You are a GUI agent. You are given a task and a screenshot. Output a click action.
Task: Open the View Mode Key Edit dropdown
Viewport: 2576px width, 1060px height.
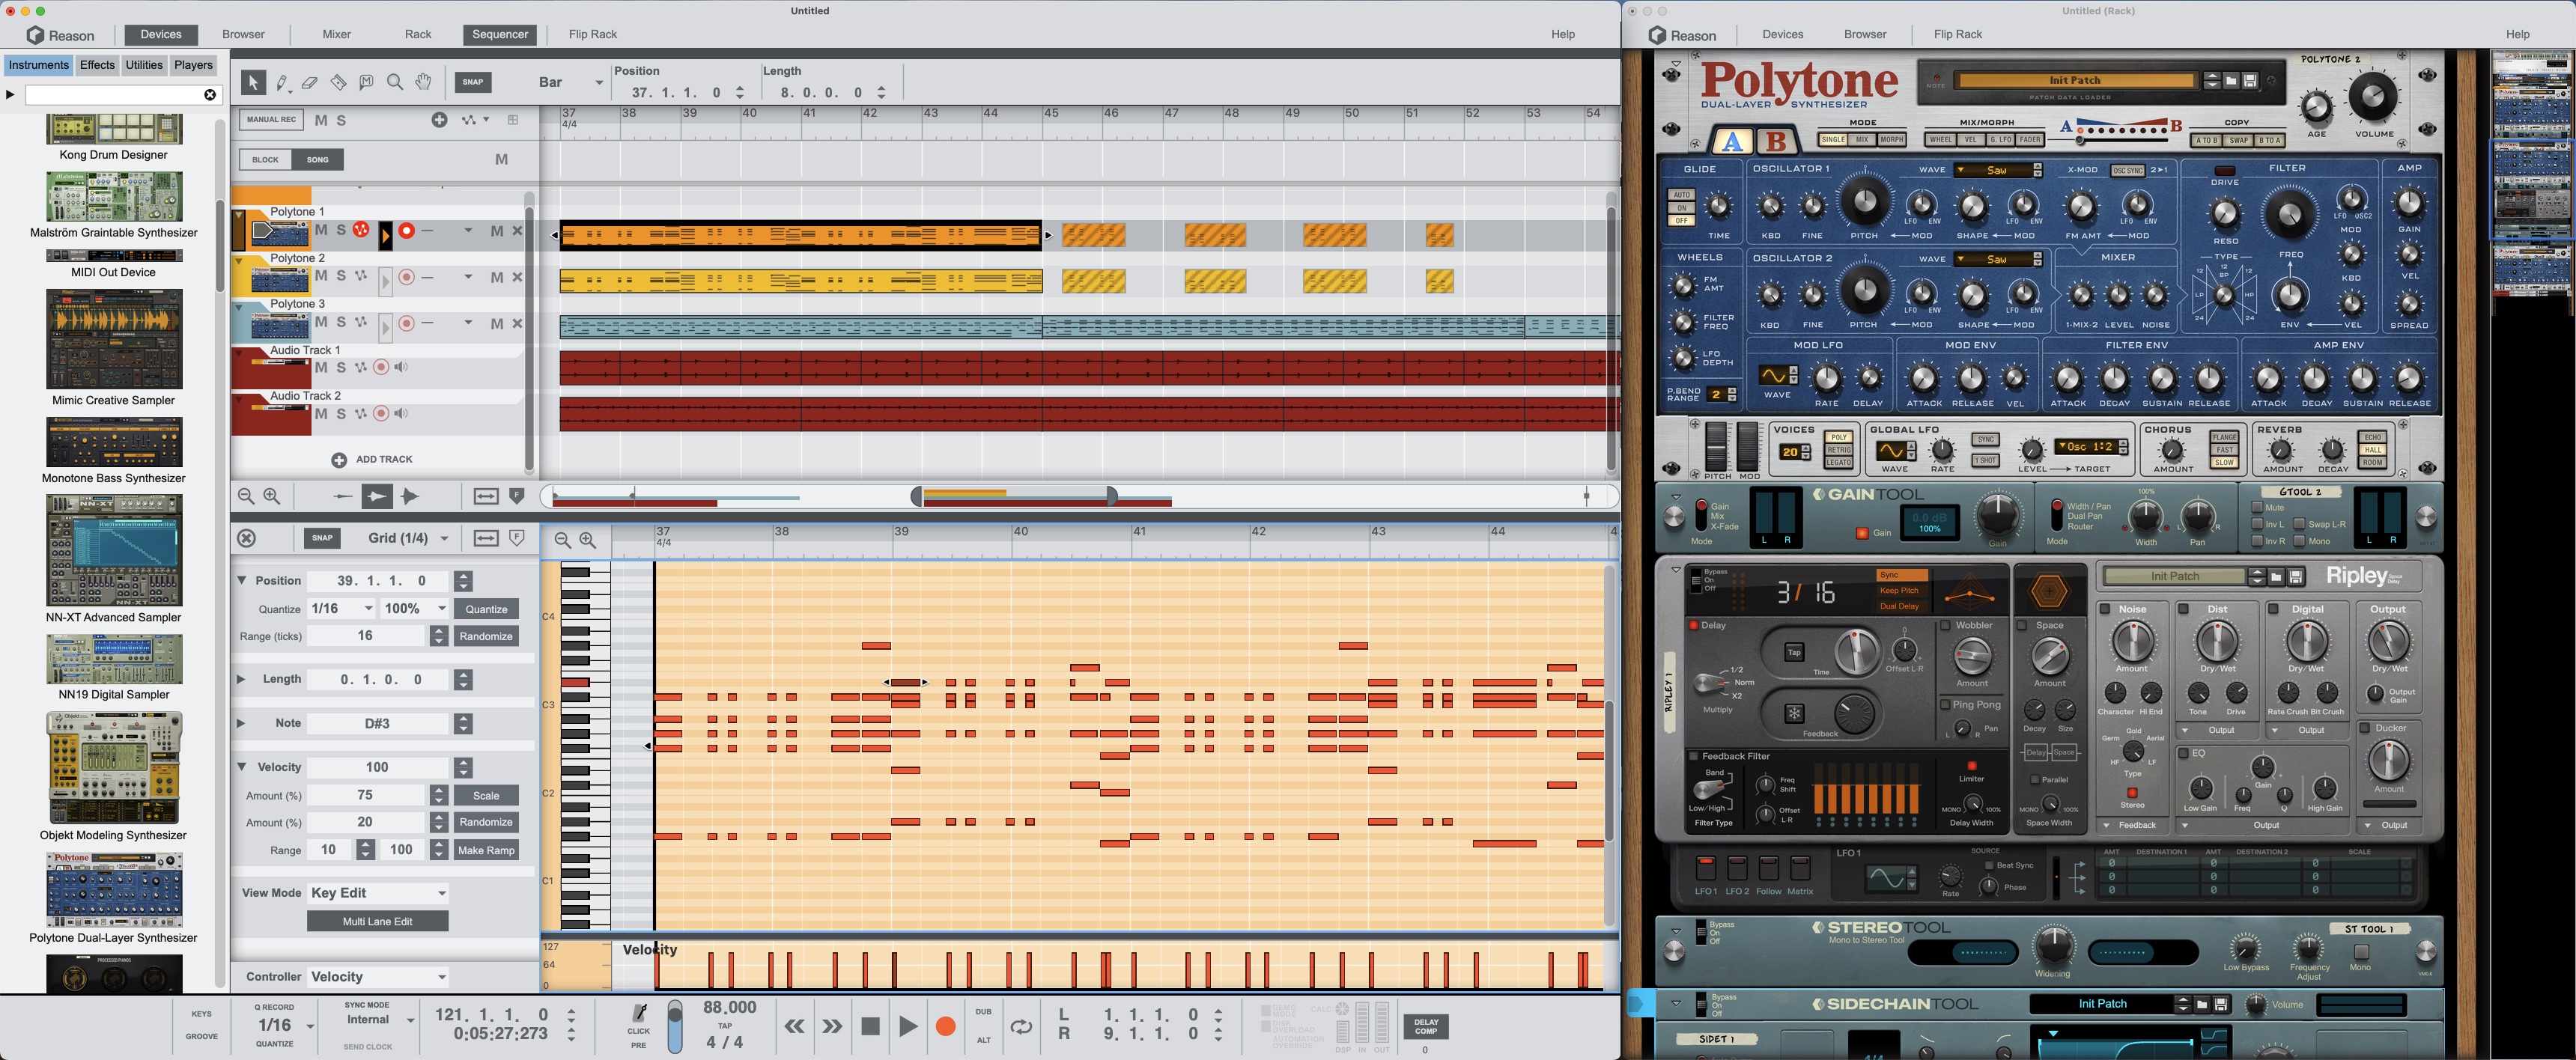click(x=378, y=893)
